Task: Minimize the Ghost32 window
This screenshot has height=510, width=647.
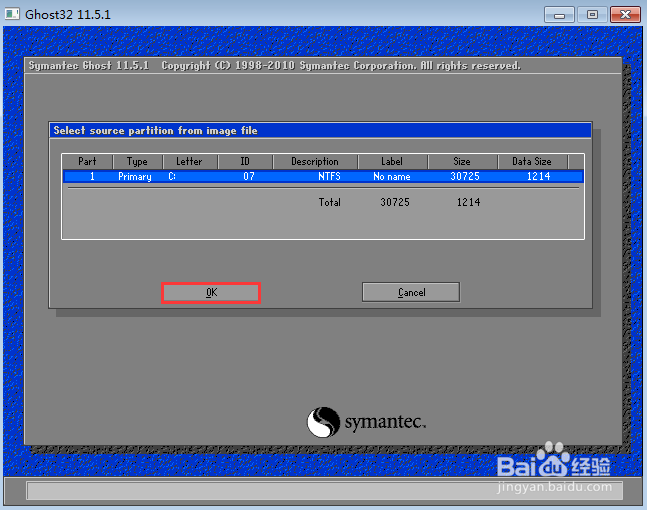Action: (559, 15)
